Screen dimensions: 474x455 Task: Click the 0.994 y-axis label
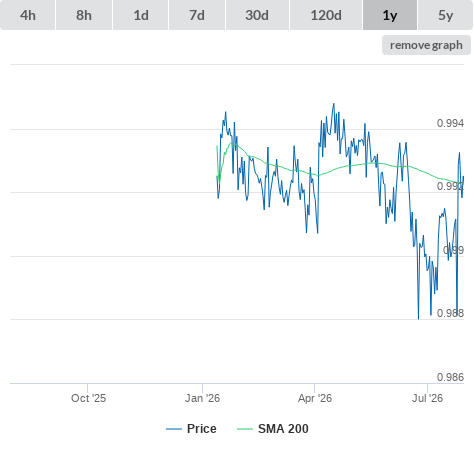pos(450,123)
